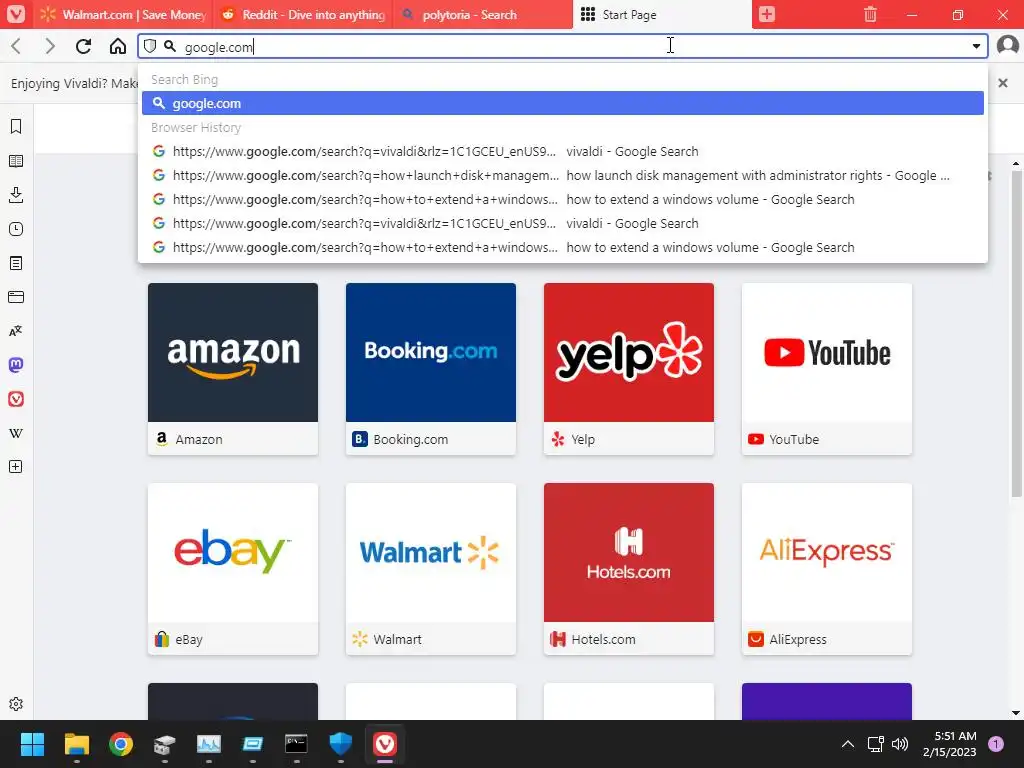
Task: Open the YouTube speed dial
Action: pyautogui.click(x=827, y=369)
